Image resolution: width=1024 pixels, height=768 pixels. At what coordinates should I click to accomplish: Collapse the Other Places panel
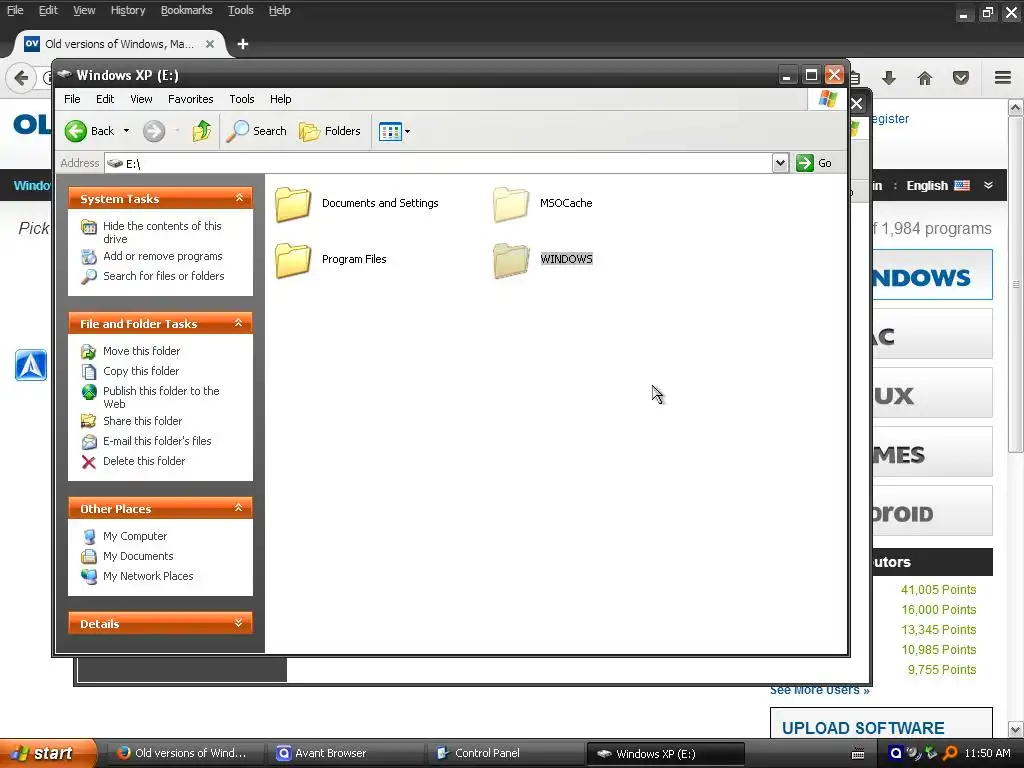click(x=239, y=508)
